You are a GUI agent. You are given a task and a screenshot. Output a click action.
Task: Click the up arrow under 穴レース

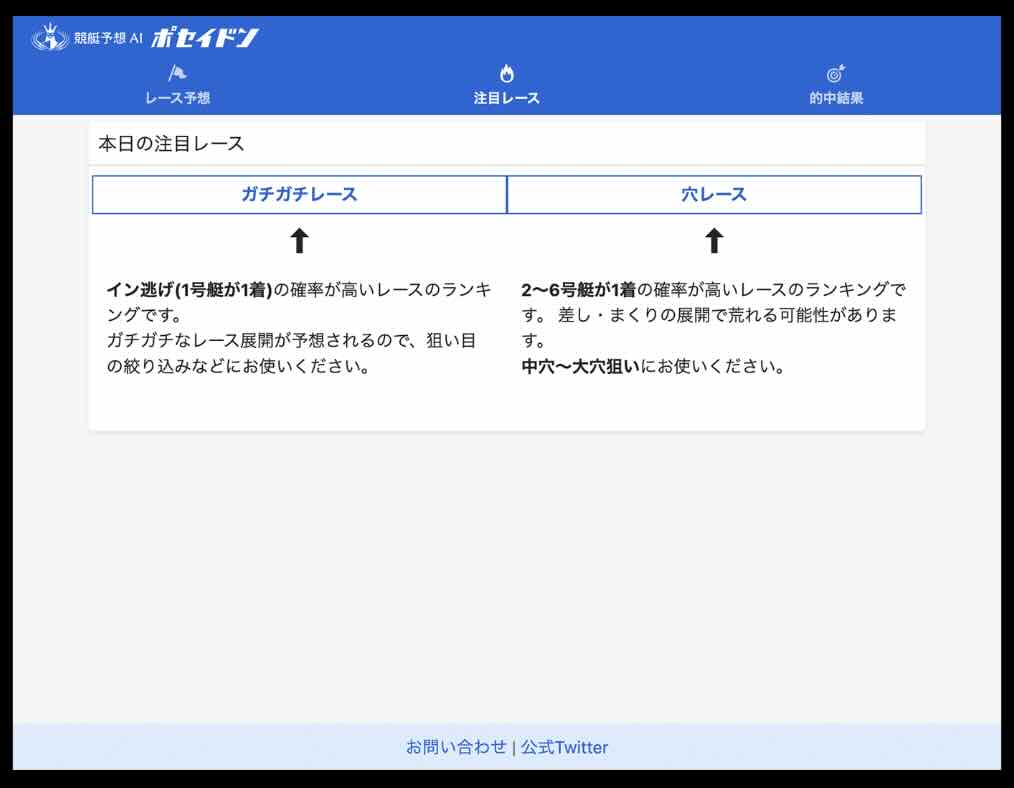713,238
